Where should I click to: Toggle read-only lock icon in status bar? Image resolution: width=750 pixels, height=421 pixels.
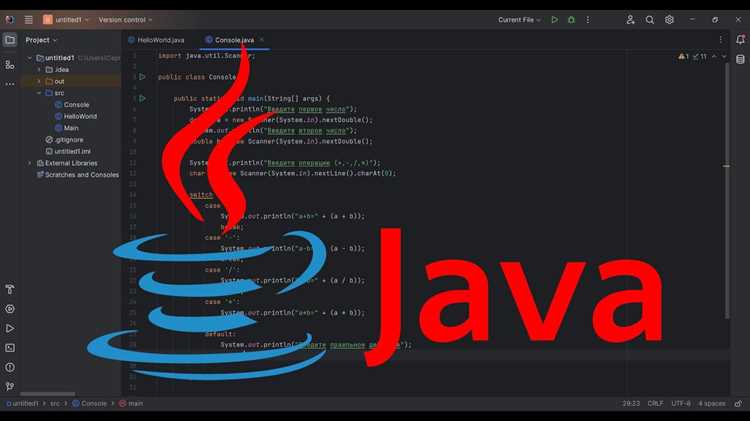point(739,403)
